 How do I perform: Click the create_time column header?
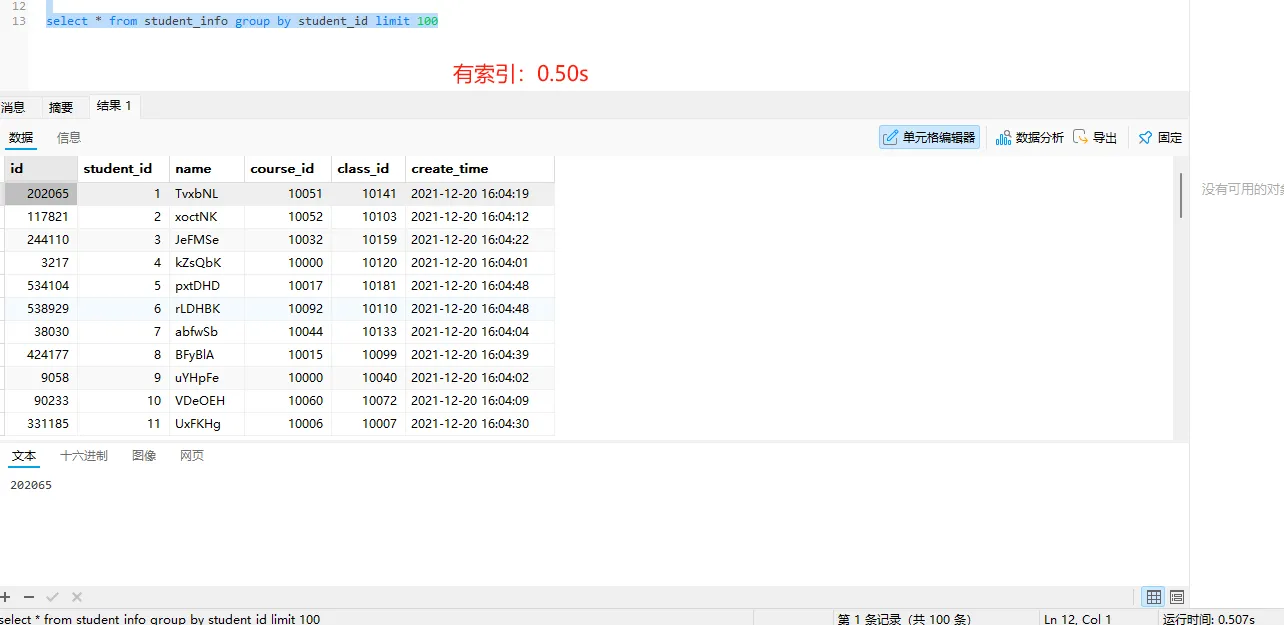450,169
